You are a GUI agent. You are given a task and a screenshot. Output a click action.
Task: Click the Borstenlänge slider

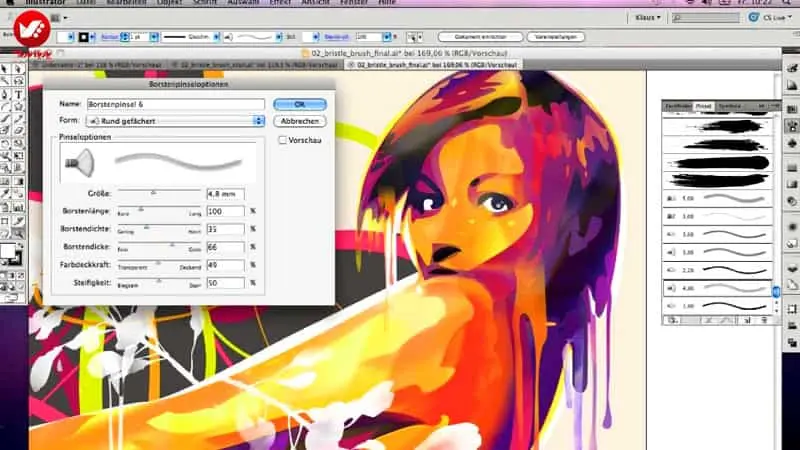pos(159,209)
